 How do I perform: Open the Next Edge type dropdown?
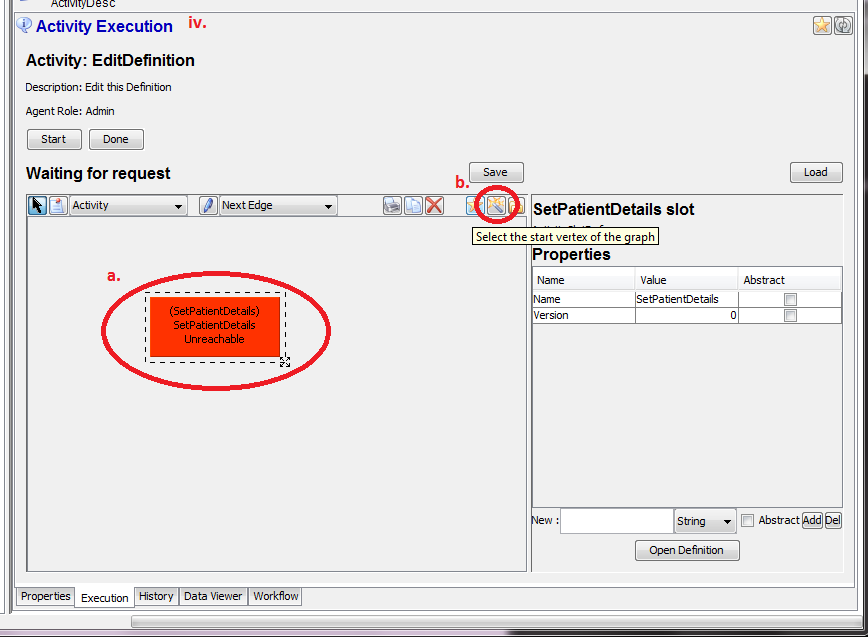tap(278, 205)
